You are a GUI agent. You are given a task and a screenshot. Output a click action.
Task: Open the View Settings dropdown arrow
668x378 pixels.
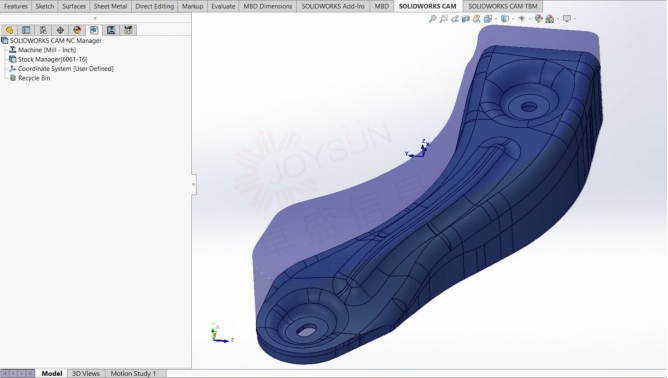575,19
